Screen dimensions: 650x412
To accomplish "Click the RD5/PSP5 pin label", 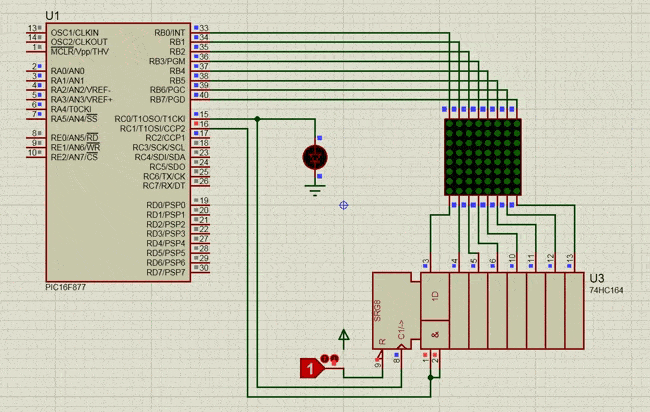I will click(166, 253).
